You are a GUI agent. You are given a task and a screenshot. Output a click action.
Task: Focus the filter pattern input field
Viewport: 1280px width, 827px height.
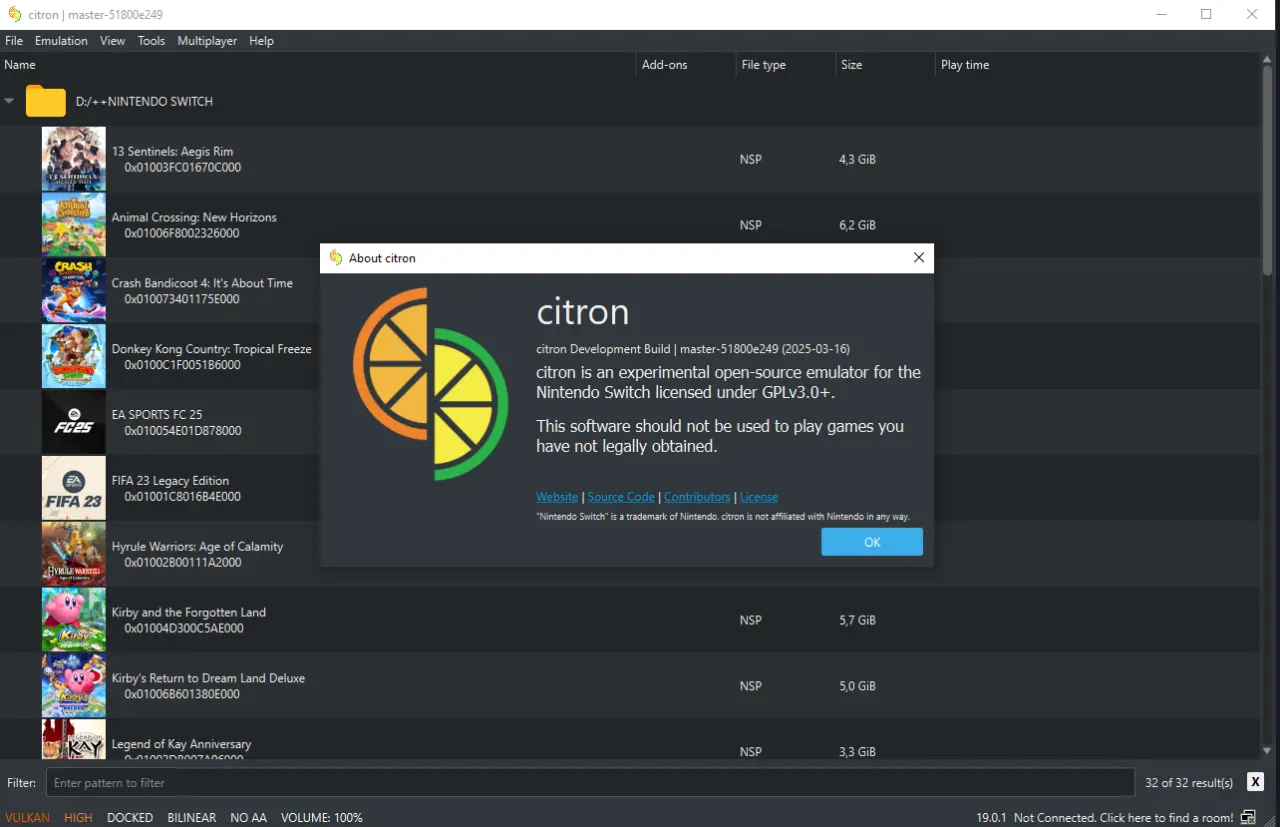coord(590,783)
